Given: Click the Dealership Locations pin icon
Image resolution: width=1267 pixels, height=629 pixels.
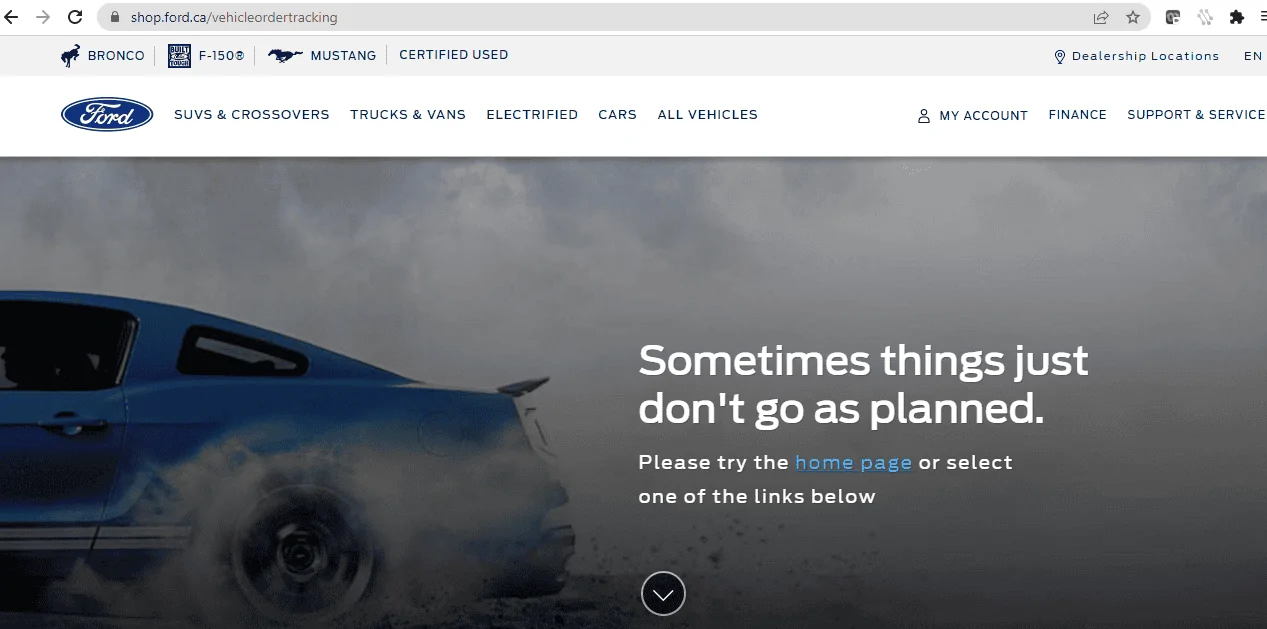Looking at the screenshot, I should coord(1060,57).
